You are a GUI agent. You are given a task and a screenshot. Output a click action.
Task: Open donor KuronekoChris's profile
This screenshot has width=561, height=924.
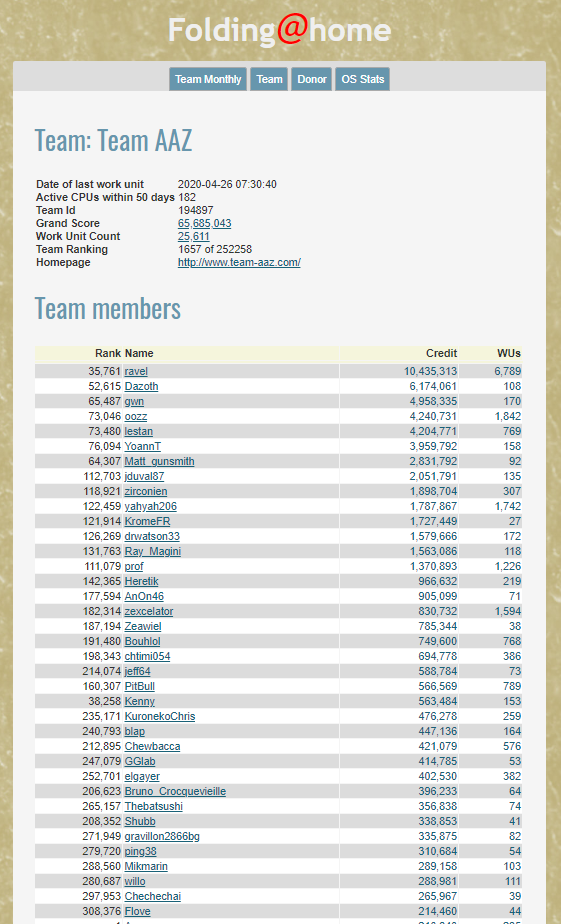[x=160, y=717]
